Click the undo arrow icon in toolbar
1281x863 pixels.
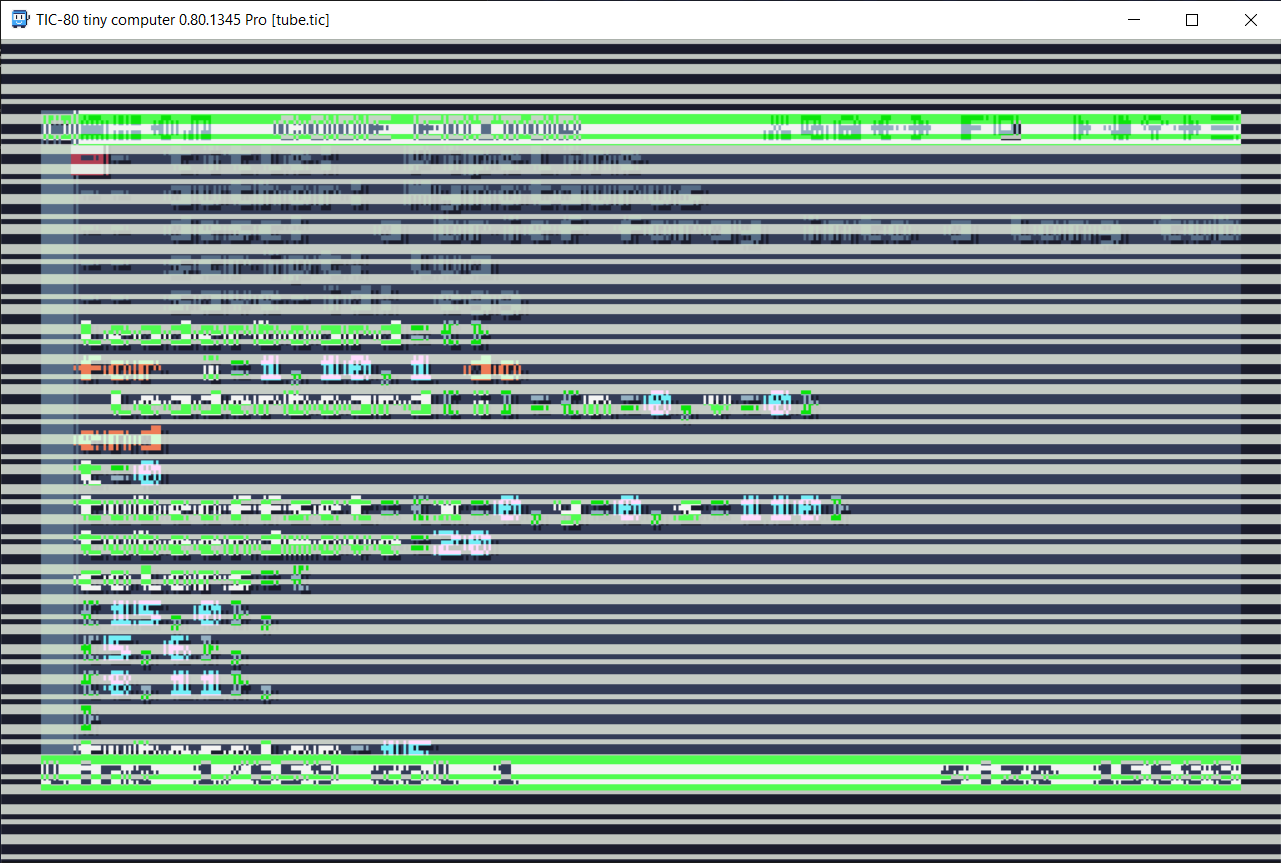coord(886,128)
